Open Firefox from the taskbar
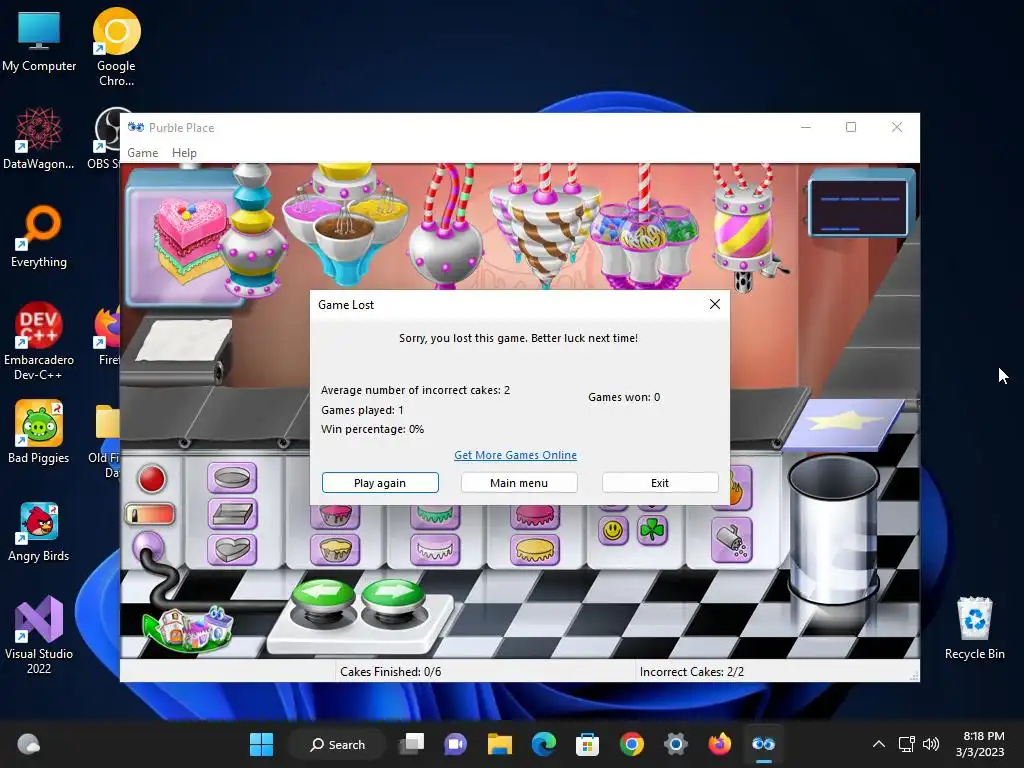Screen dimensions: 1024x768 (720, 744)
